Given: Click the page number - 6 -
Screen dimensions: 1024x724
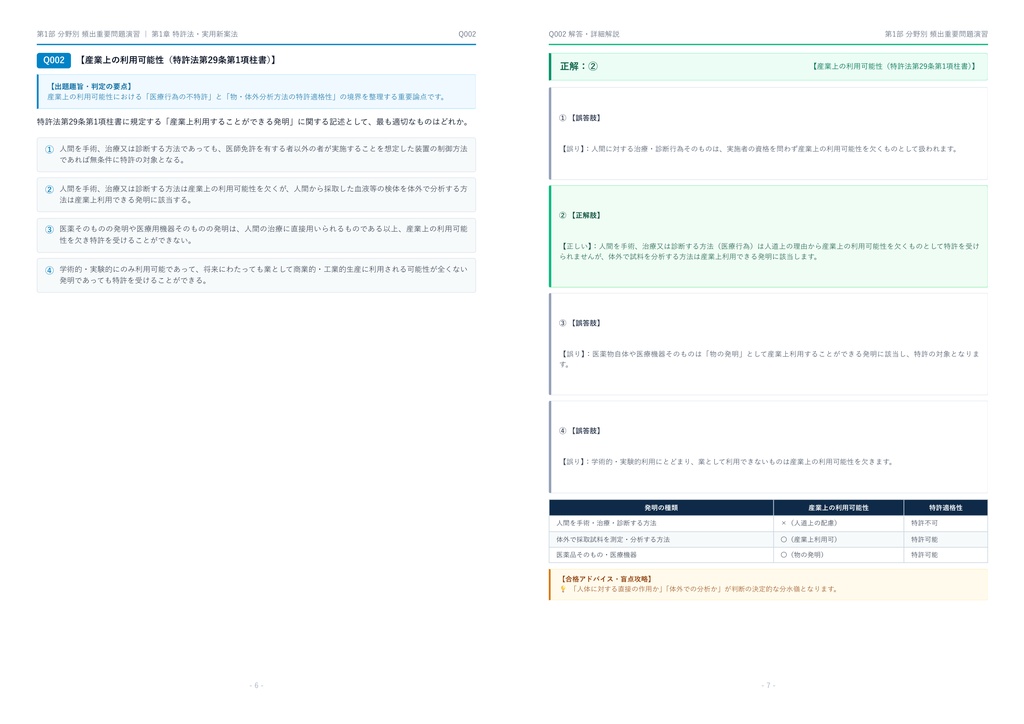Looking at the screenshot, I should 256,685.
